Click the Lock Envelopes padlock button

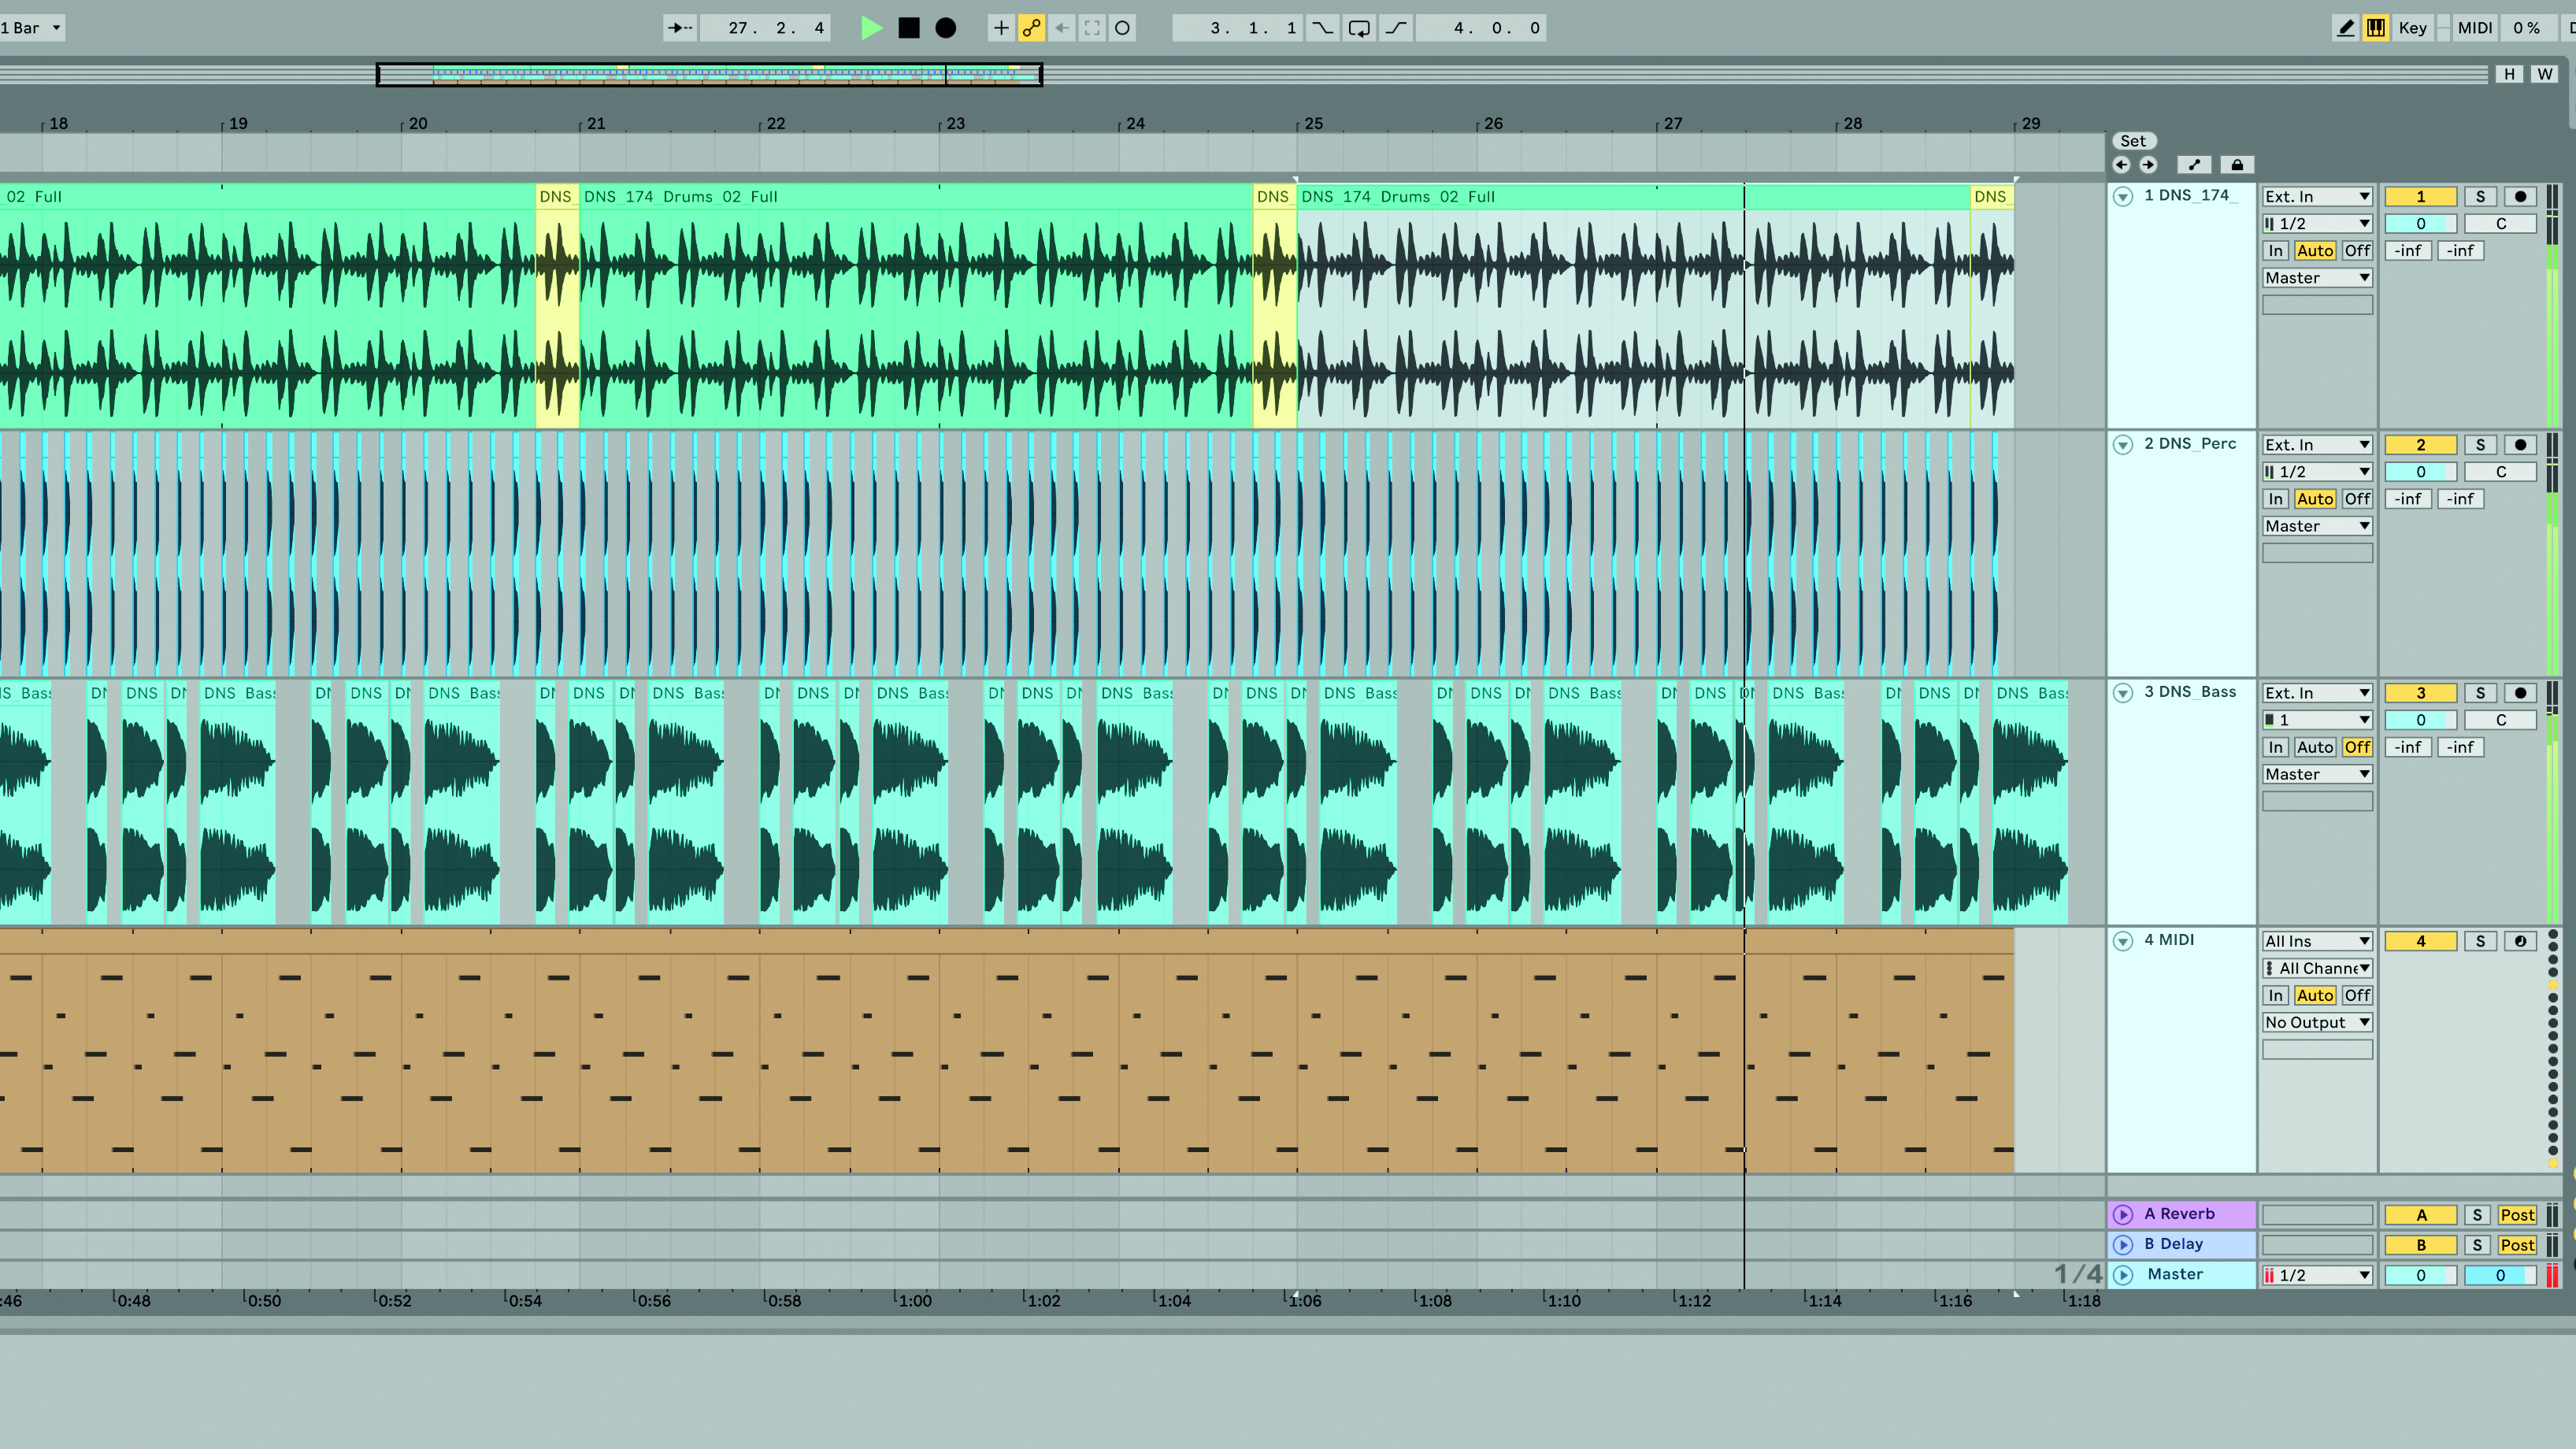[2237, 165]
